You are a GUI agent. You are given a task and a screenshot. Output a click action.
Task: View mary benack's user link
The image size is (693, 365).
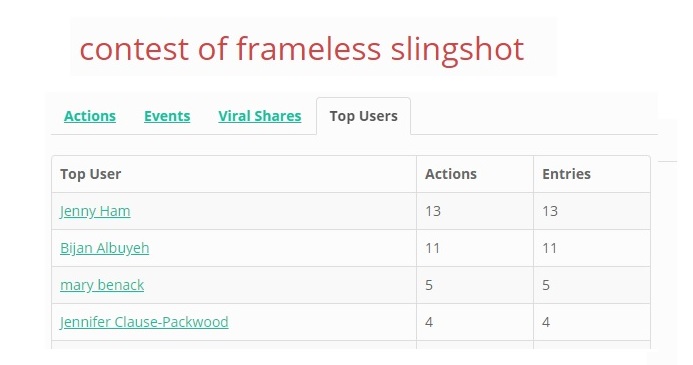(102, 285)
